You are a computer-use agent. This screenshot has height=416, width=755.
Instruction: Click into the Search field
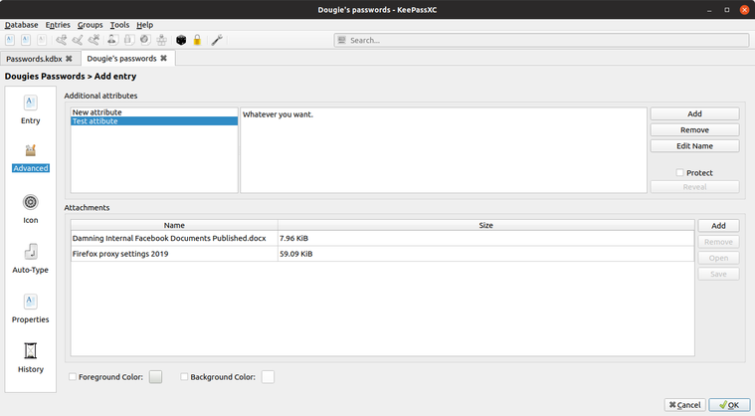click(541, 40)
